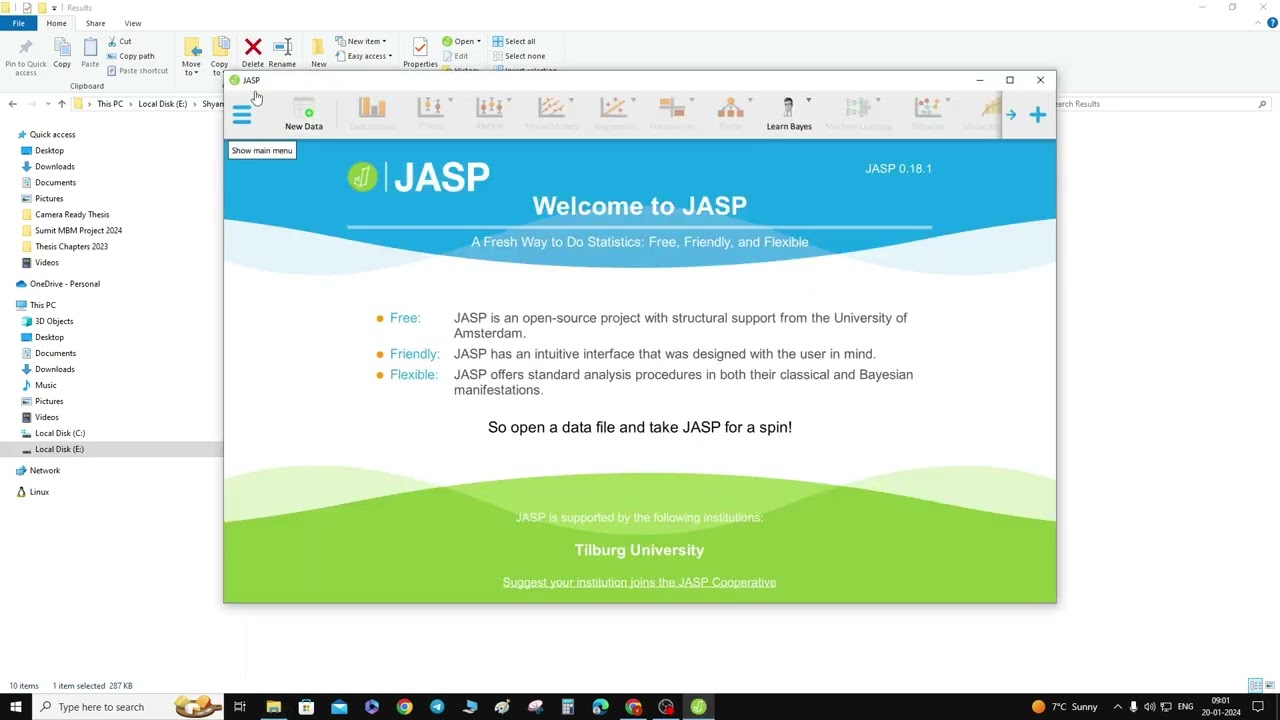Select Linux in Explorer sidebar
This screenshot has height=720, width=1280.
click(x=39, y=492)
